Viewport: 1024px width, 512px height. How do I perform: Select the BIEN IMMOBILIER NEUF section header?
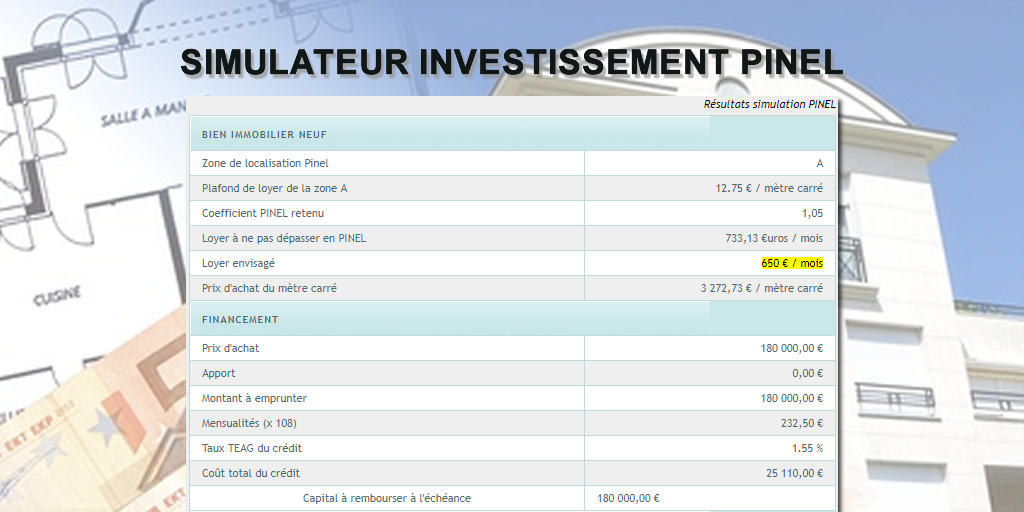[264, 135]
